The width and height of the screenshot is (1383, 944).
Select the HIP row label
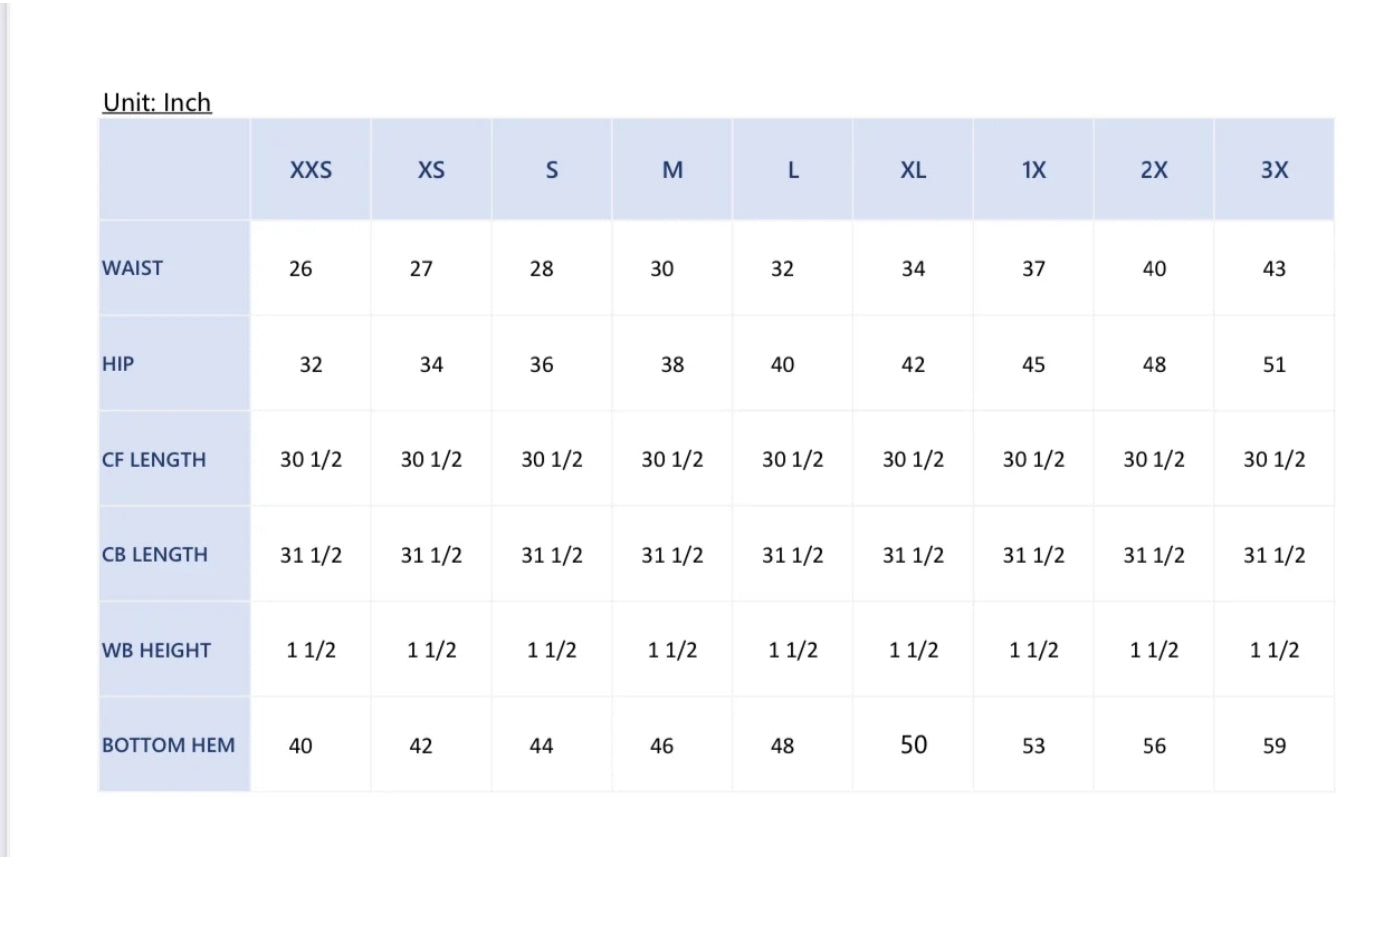point(118,364)
